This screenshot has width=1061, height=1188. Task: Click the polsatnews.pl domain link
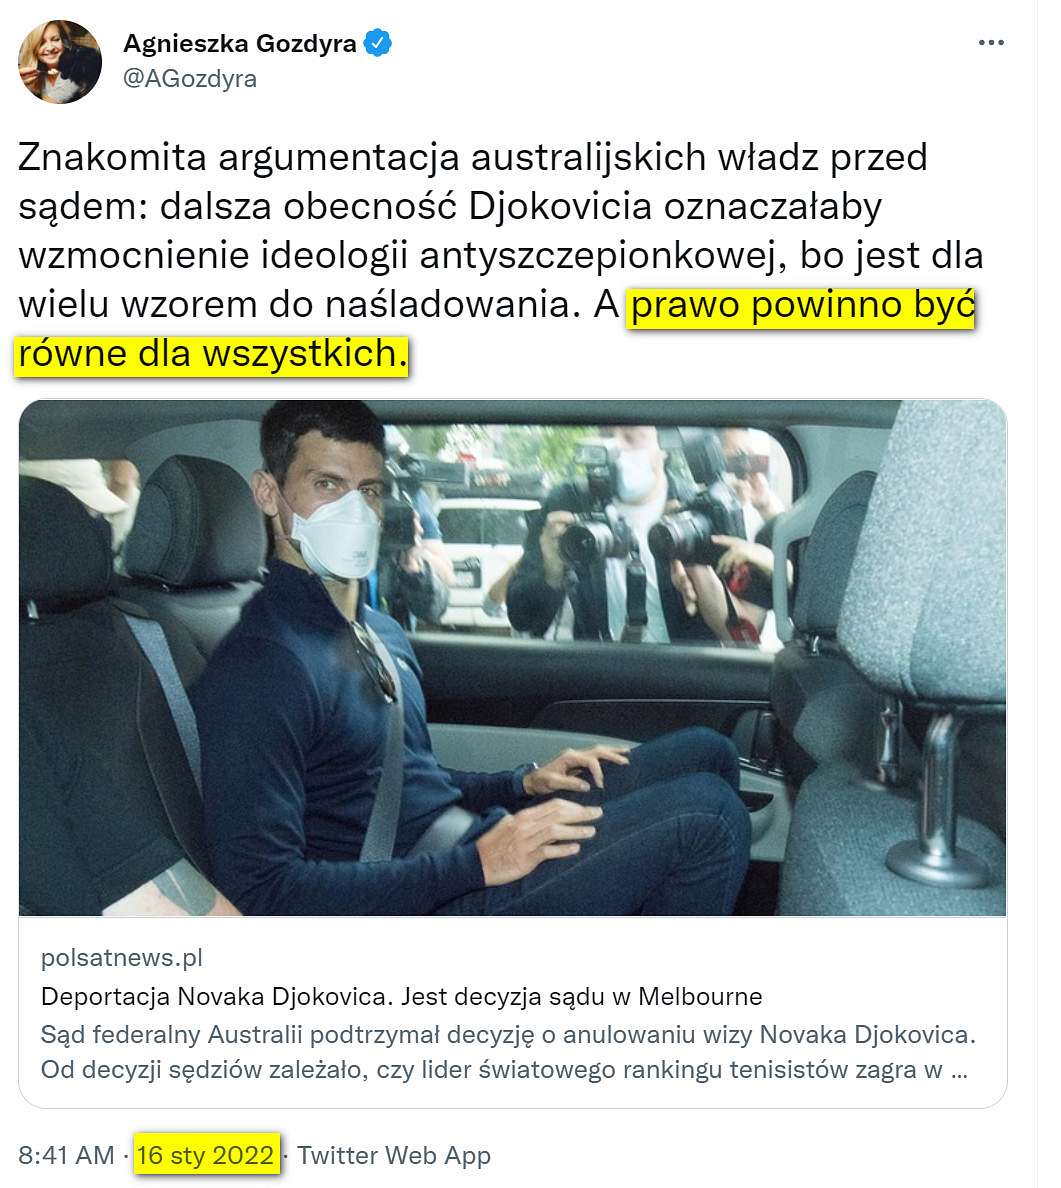coord(122,958)
